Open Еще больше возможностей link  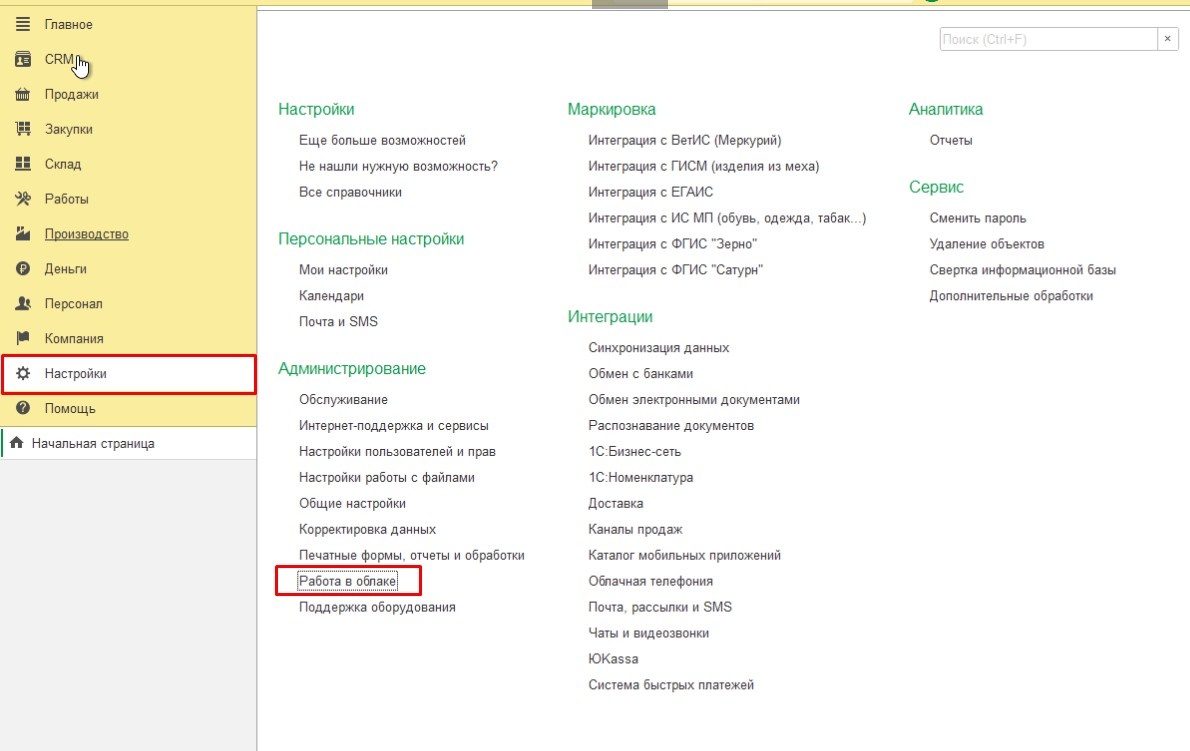[382, 140]
